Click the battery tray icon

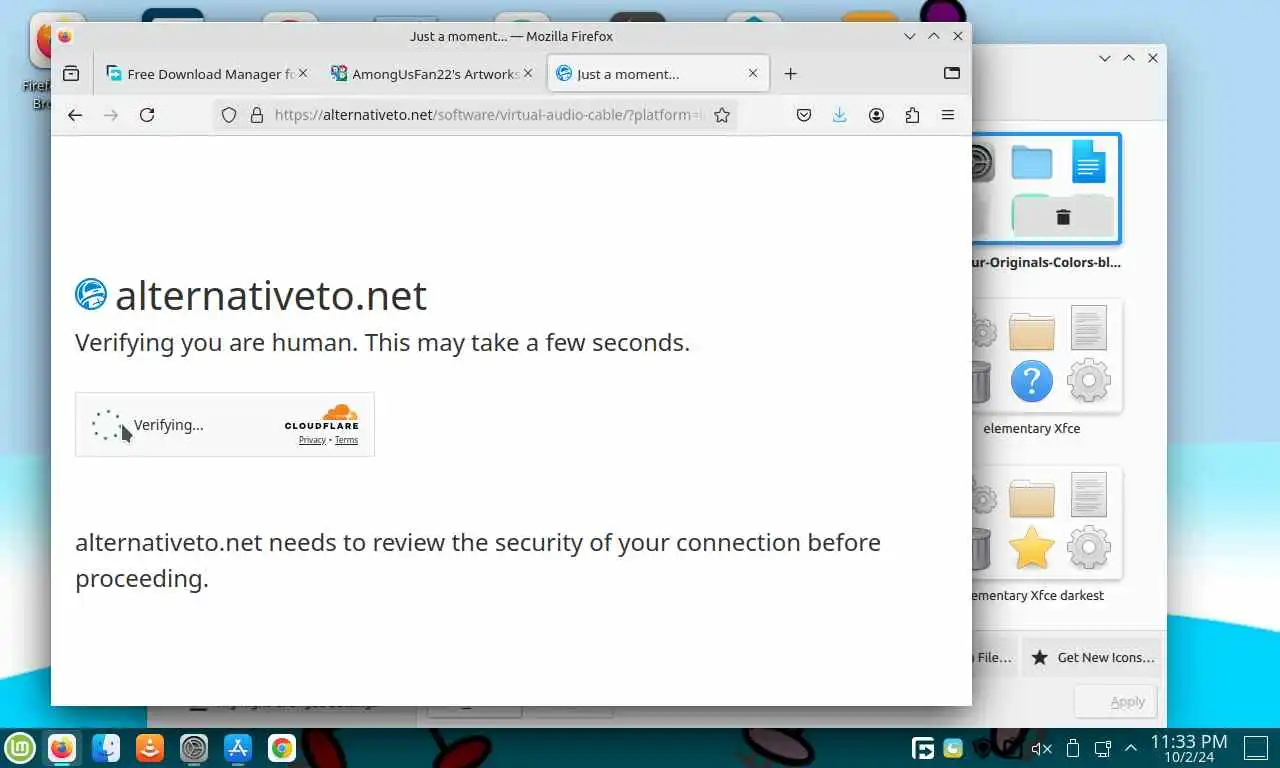point(1073,748)
